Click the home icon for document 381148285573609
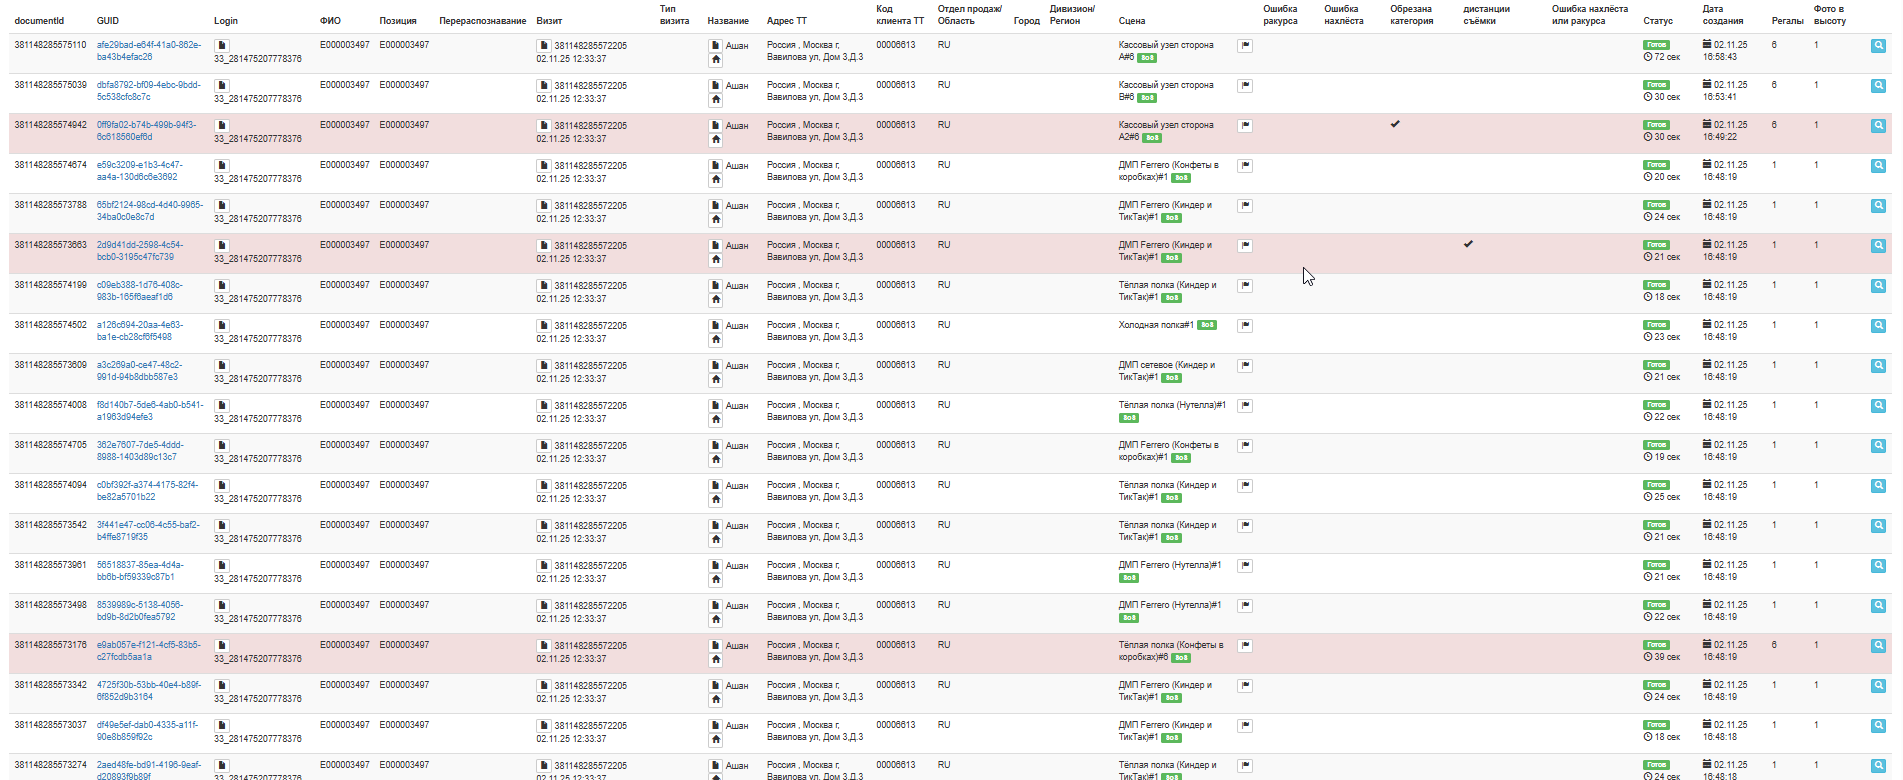 715,379
